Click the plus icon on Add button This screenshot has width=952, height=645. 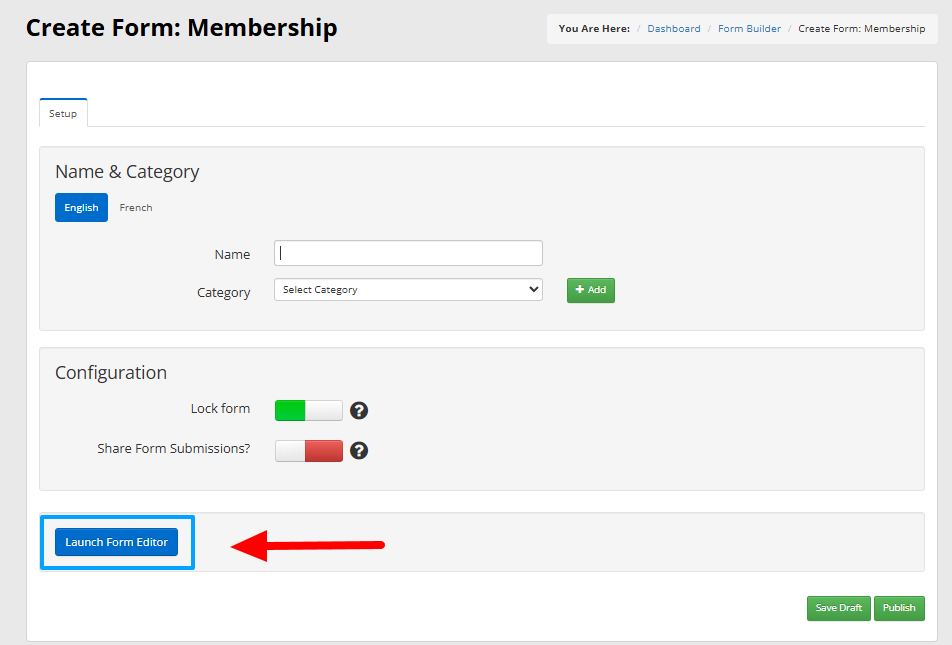[x=579, y=290]
